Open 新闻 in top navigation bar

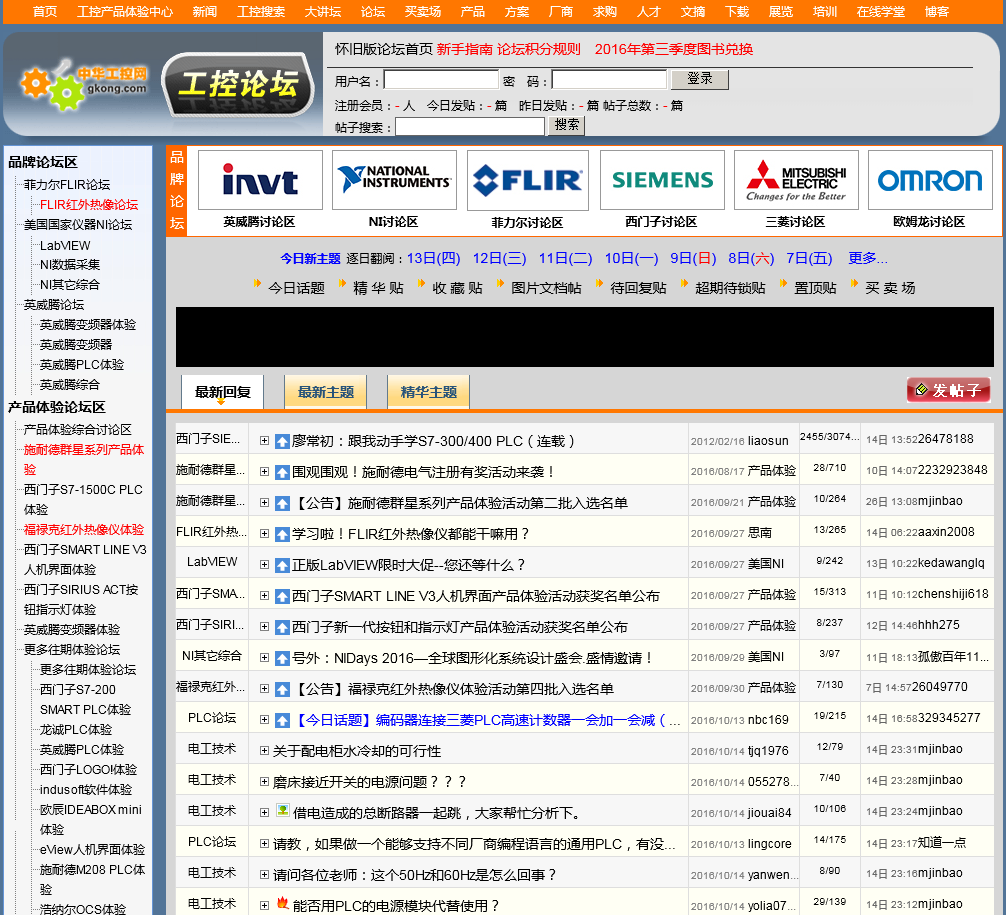pos(205,12)
